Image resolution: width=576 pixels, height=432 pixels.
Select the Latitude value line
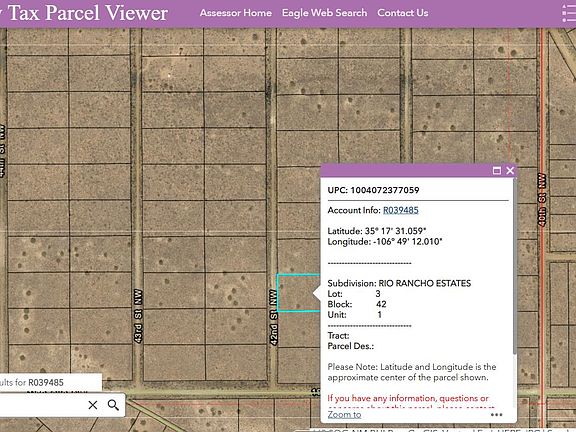(x=377, y=231)
